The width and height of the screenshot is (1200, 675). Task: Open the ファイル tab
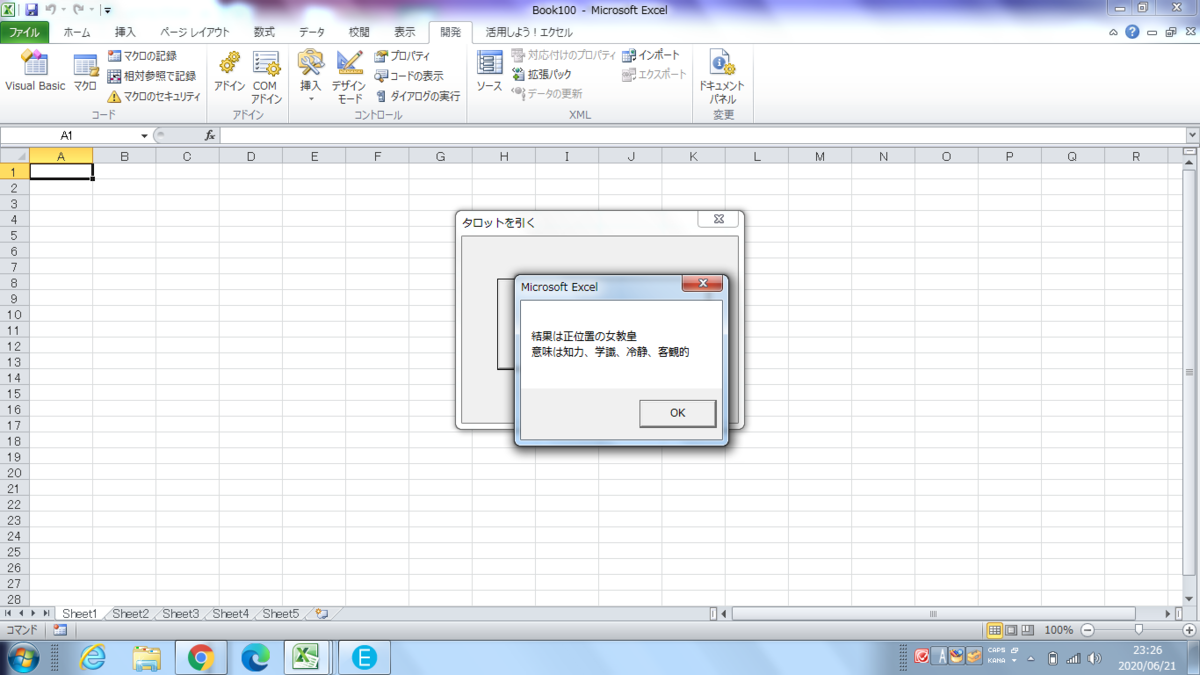[x=25, y=32]
